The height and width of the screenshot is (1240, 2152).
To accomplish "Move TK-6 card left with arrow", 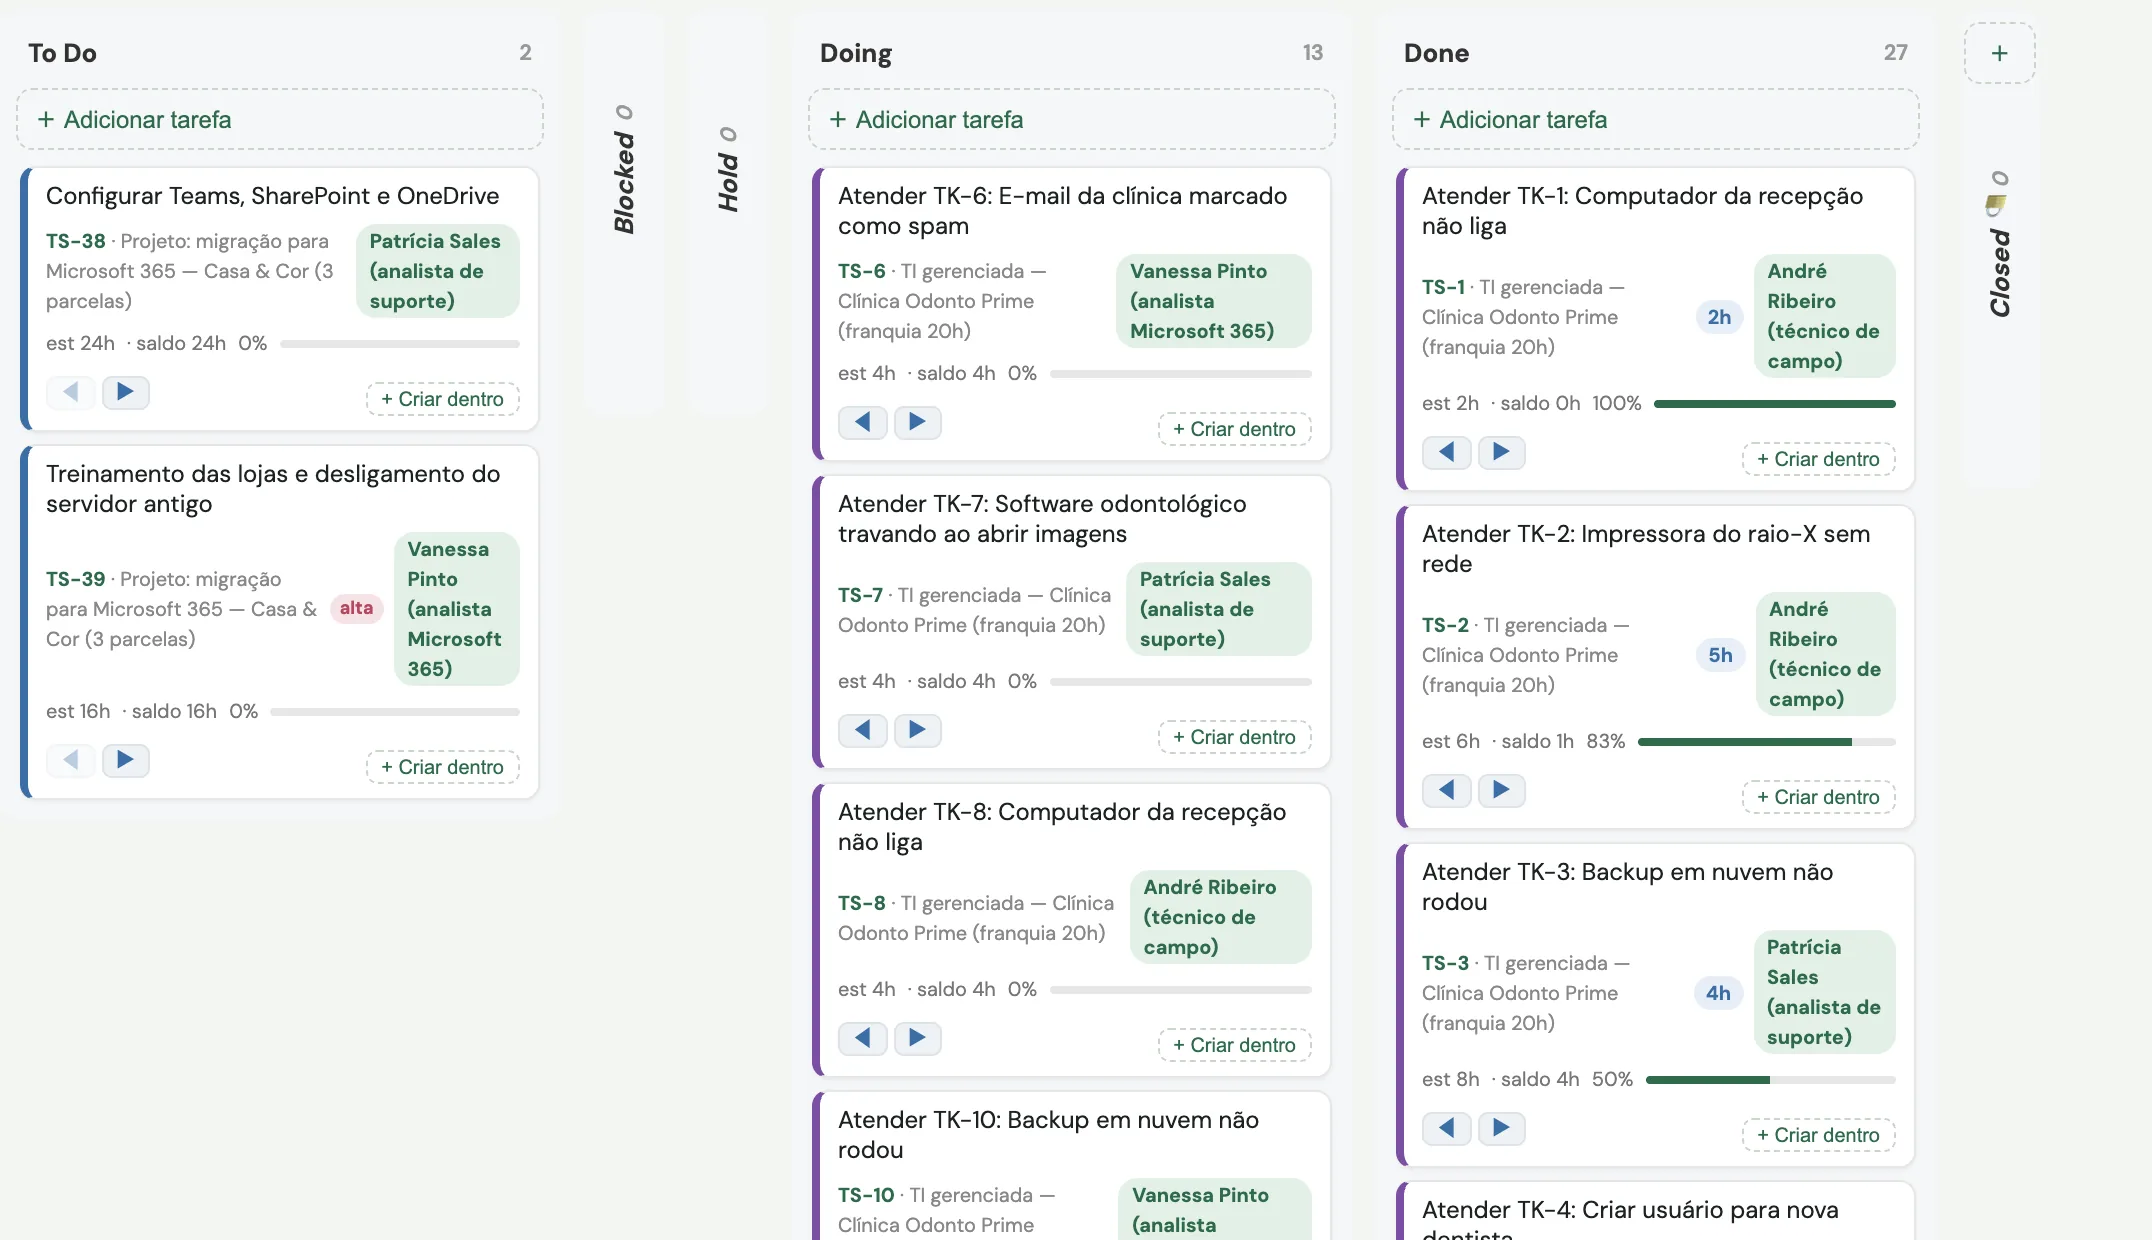I will click(x=863, y=422).
